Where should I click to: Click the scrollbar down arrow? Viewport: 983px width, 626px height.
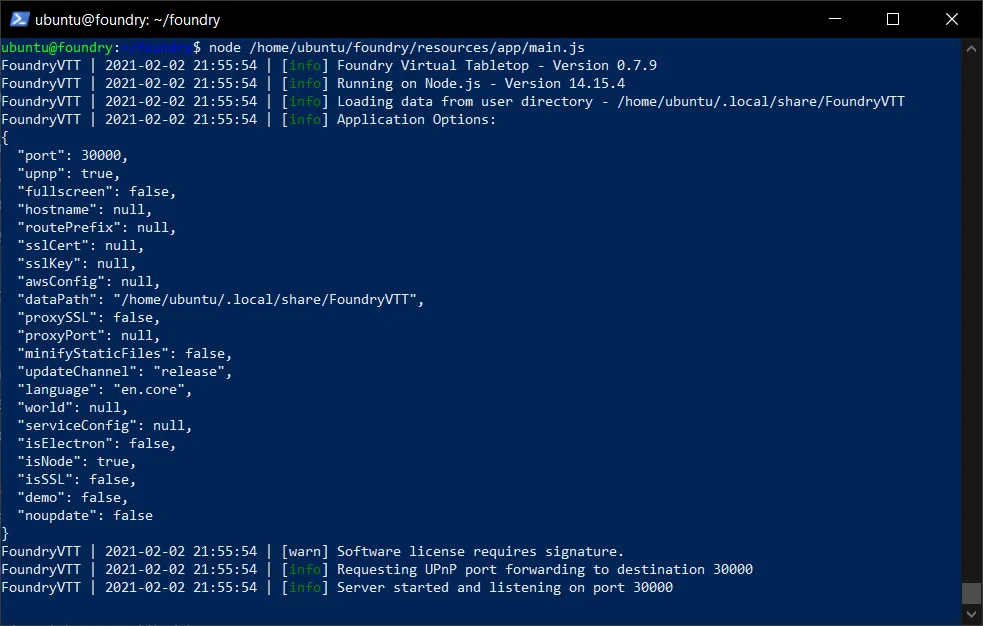(970, 613)
